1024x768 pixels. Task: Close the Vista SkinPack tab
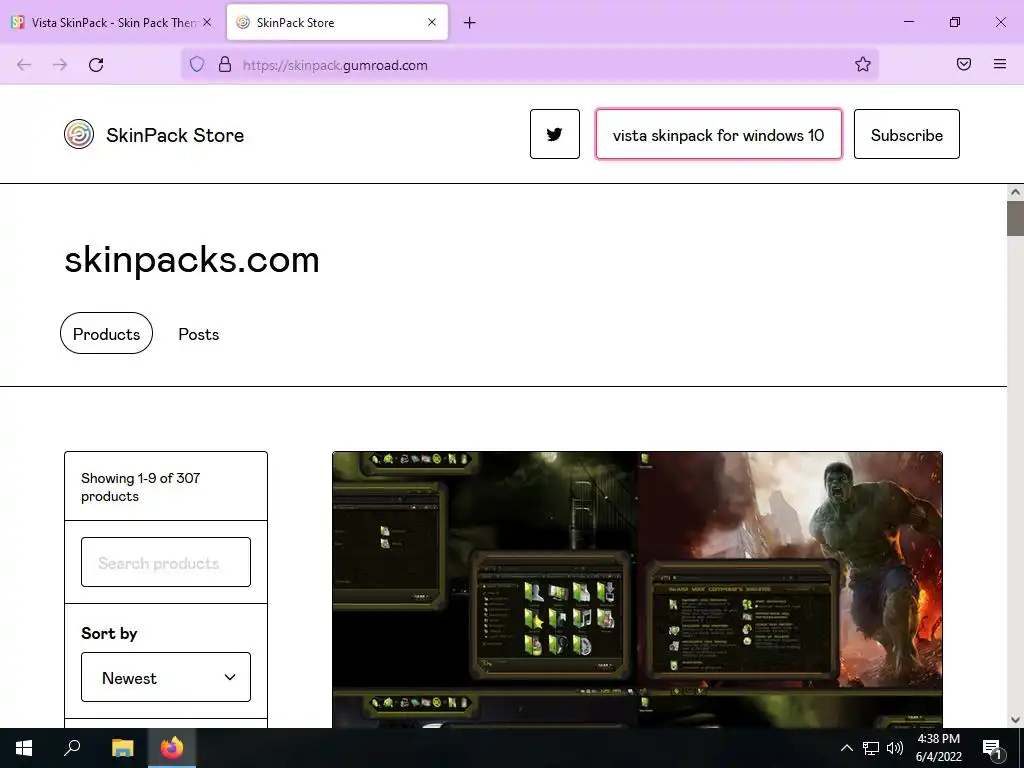pyautogui.click(x=207, y=22)
